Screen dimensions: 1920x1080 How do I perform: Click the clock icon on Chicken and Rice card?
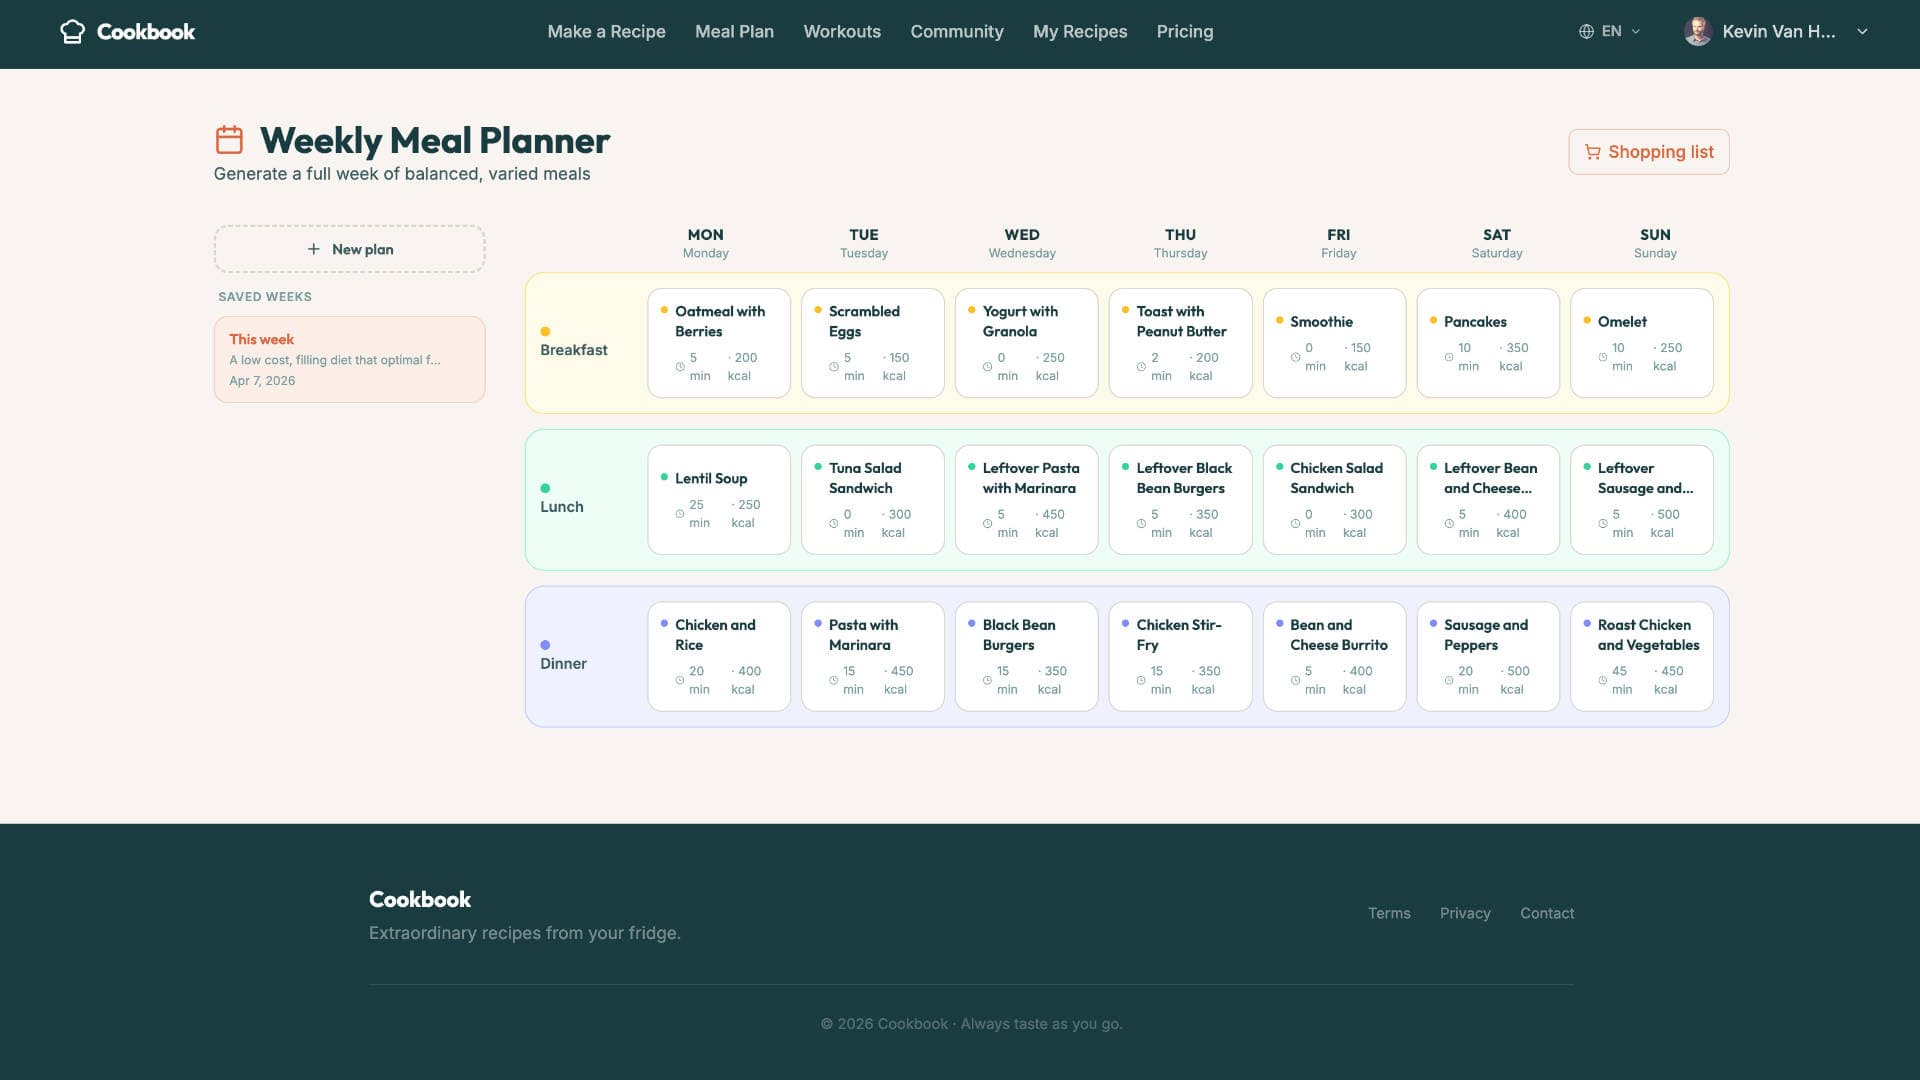point(680,680)
